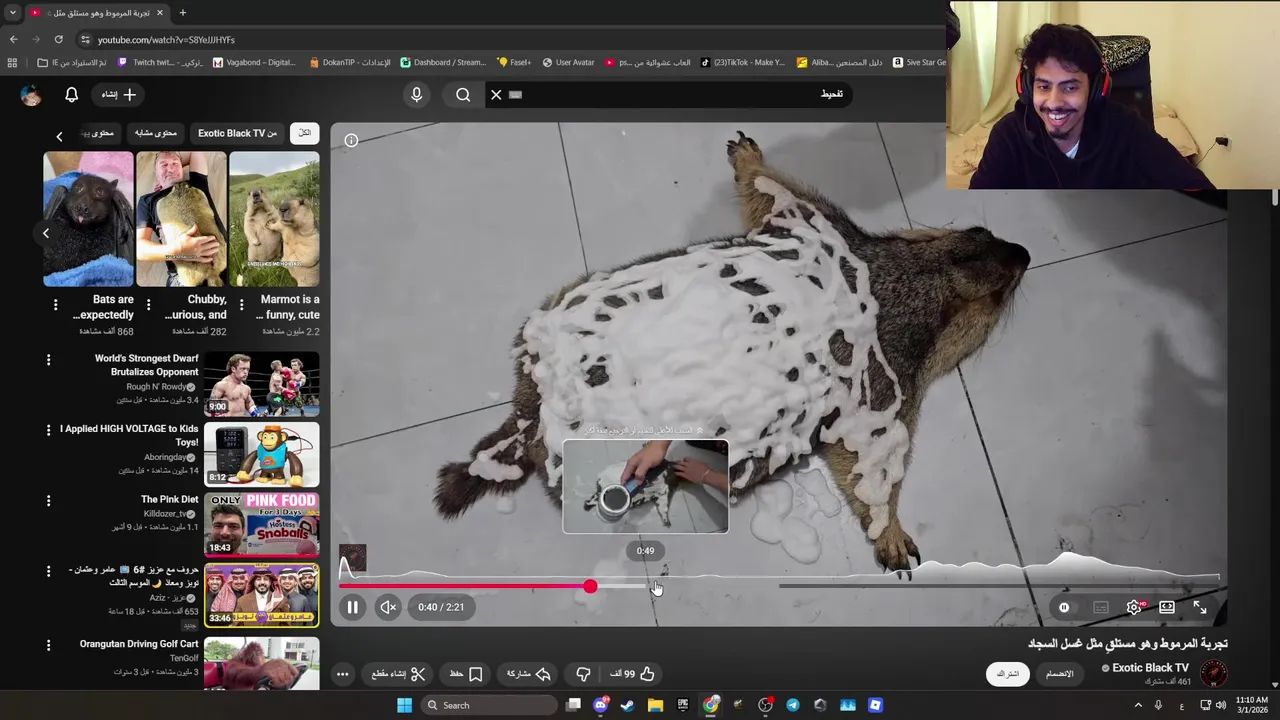Select the 'From Exotic Black TV' filter chip
The image size is (1280, 720).
click(237, 133)
